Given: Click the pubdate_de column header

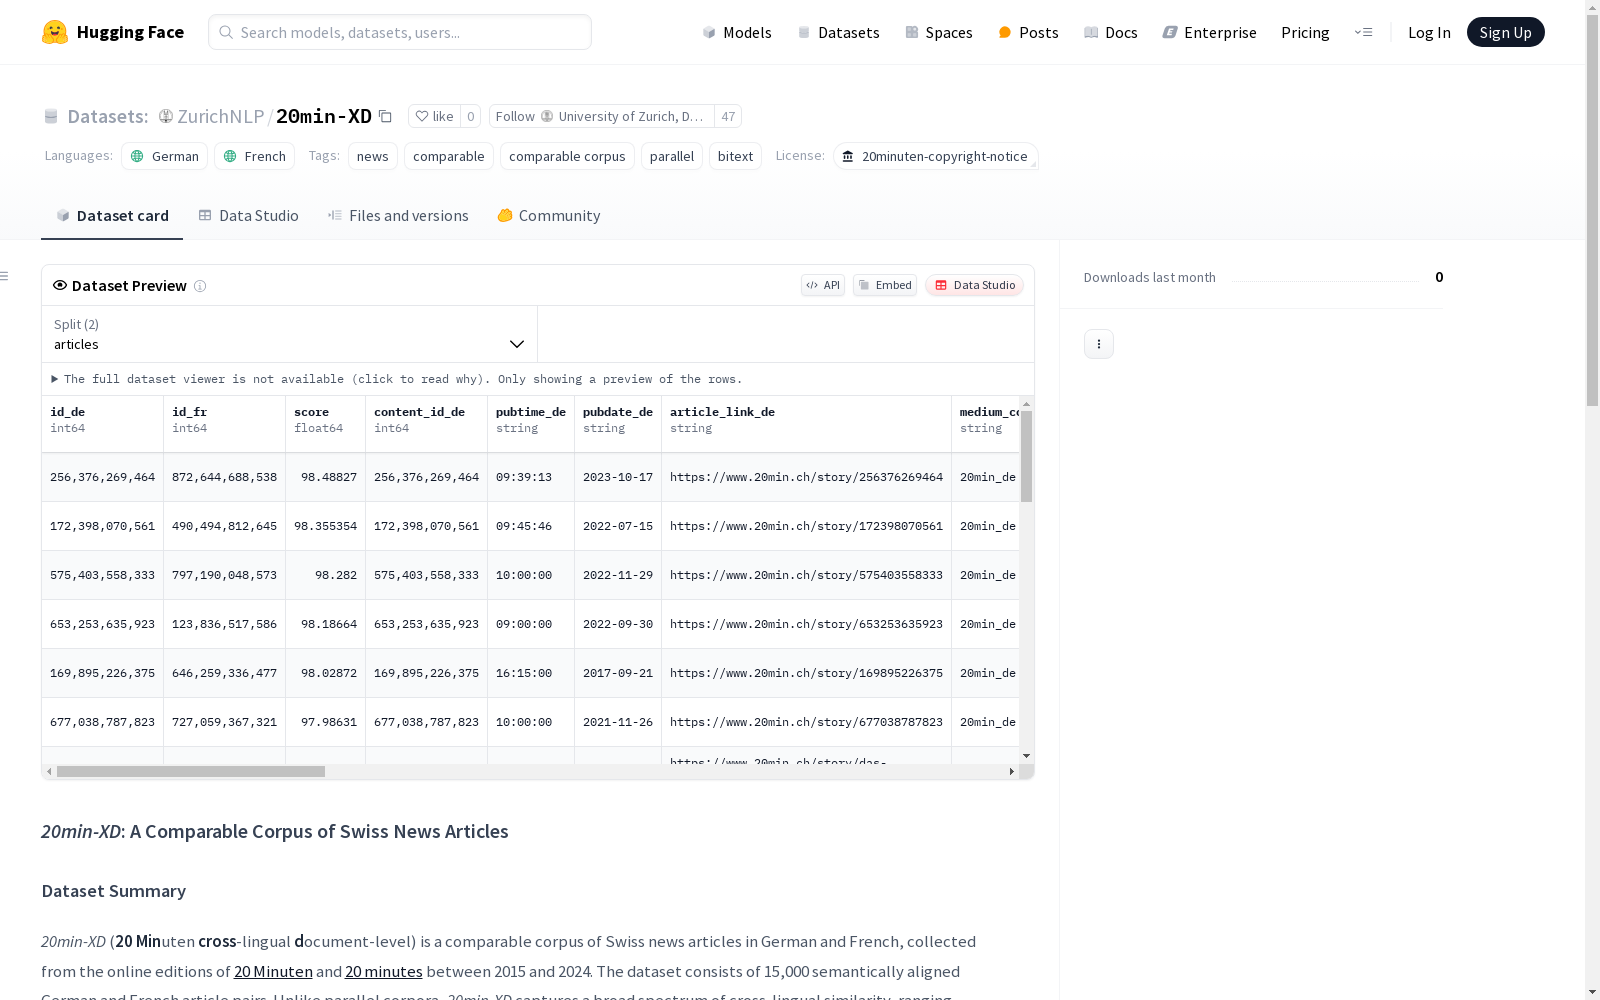Looking at the screenshot, I should 618,424.
